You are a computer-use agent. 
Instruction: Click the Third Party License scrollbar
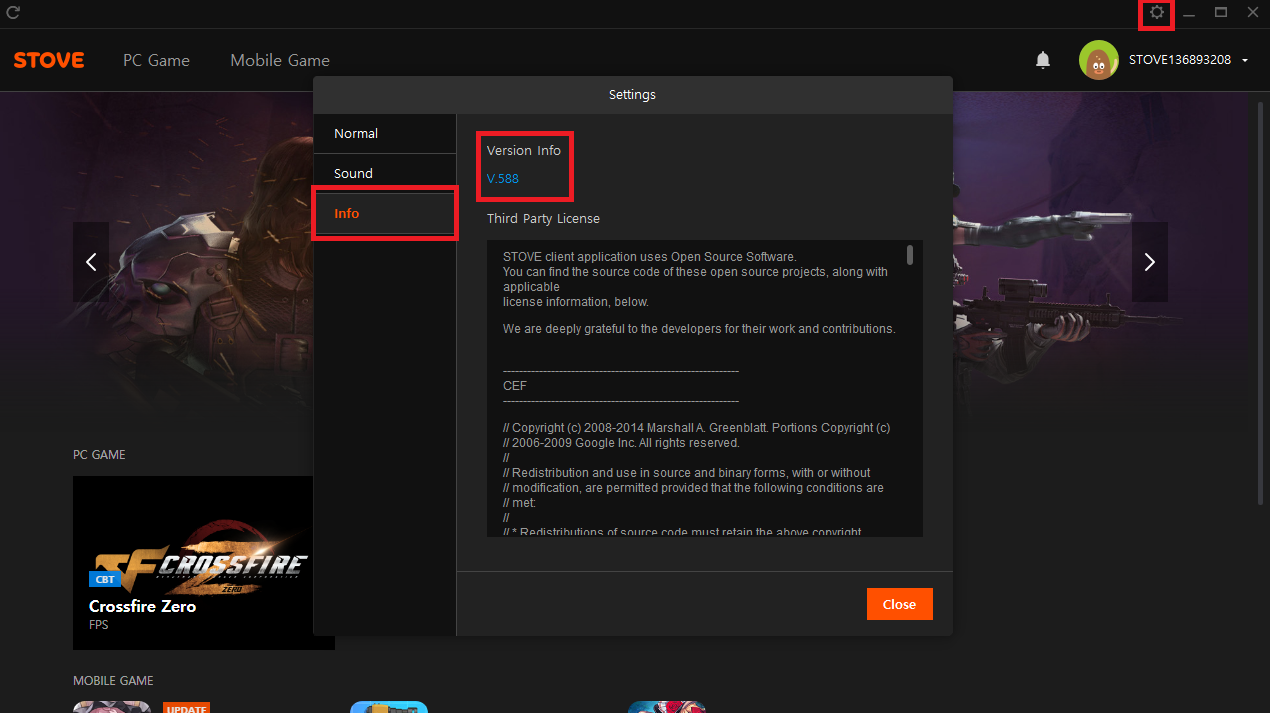click(910, 255)
